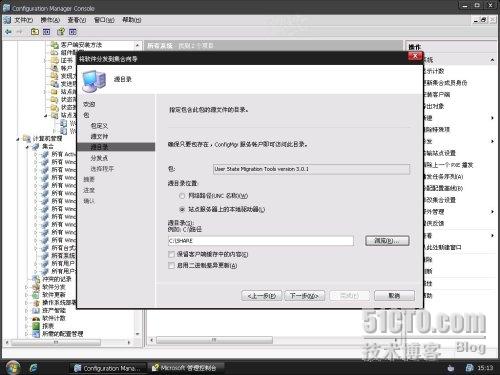The width and height of the screenshot is (500, 375).
Task: Click the console tree scroll-down arrow
Action: point(137,334)
